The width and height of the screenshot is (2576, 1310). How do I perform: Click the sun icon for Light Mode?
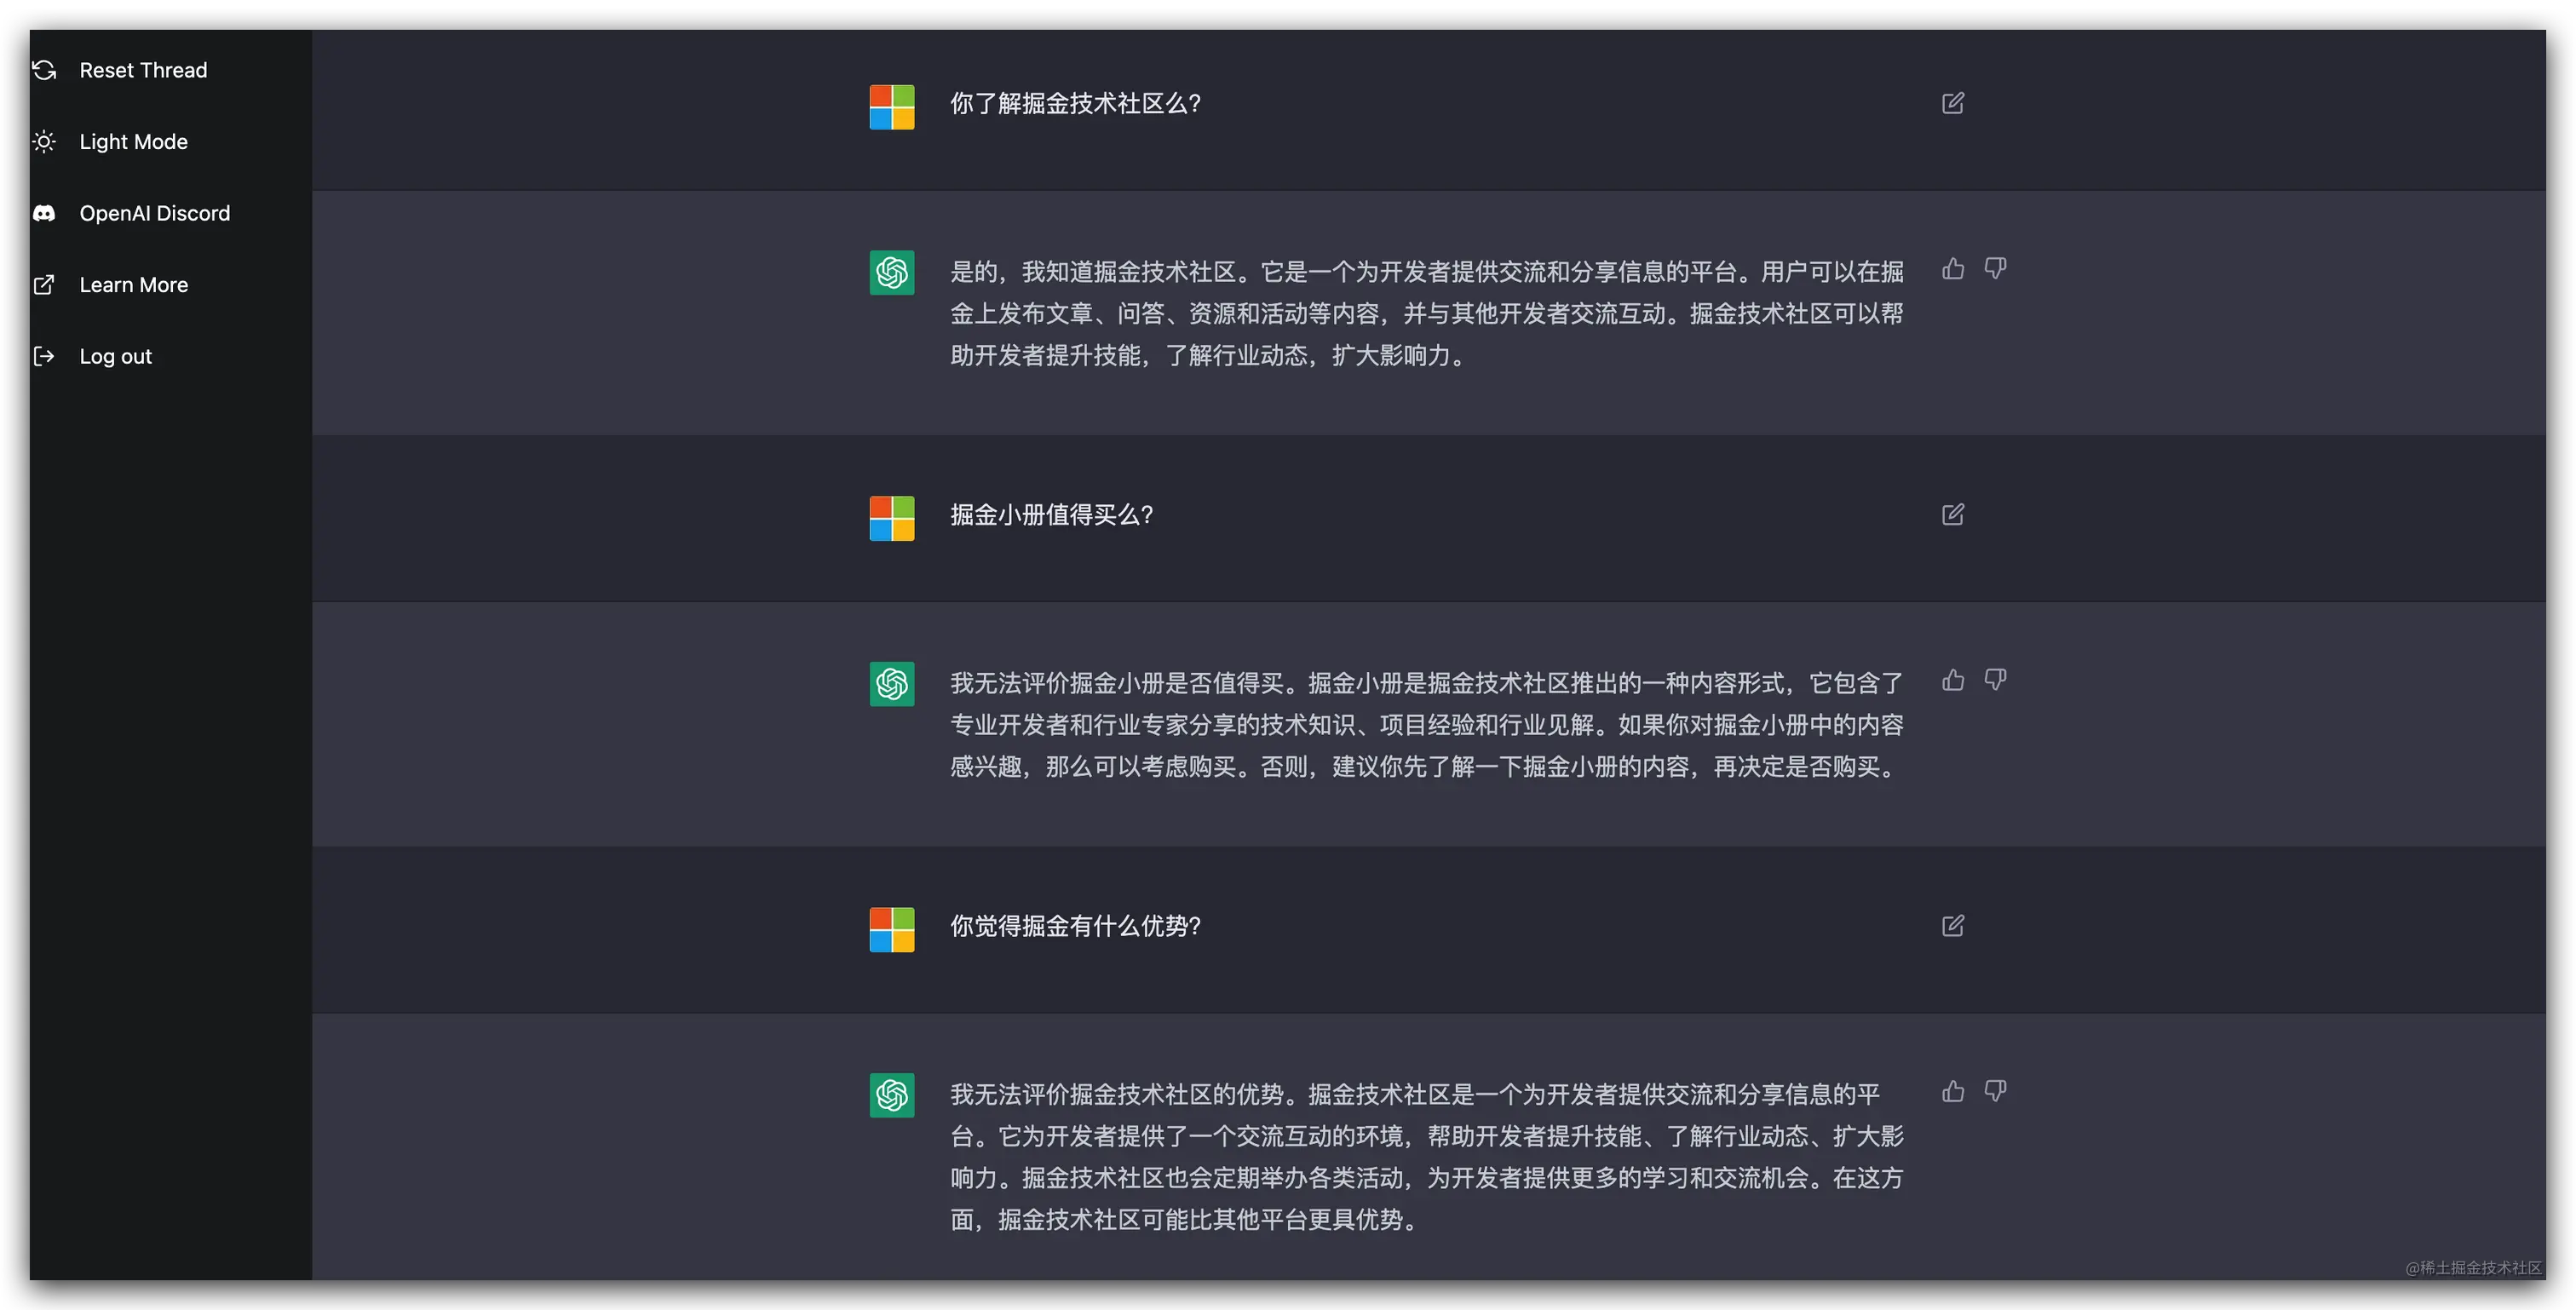[x=44, y=142]
